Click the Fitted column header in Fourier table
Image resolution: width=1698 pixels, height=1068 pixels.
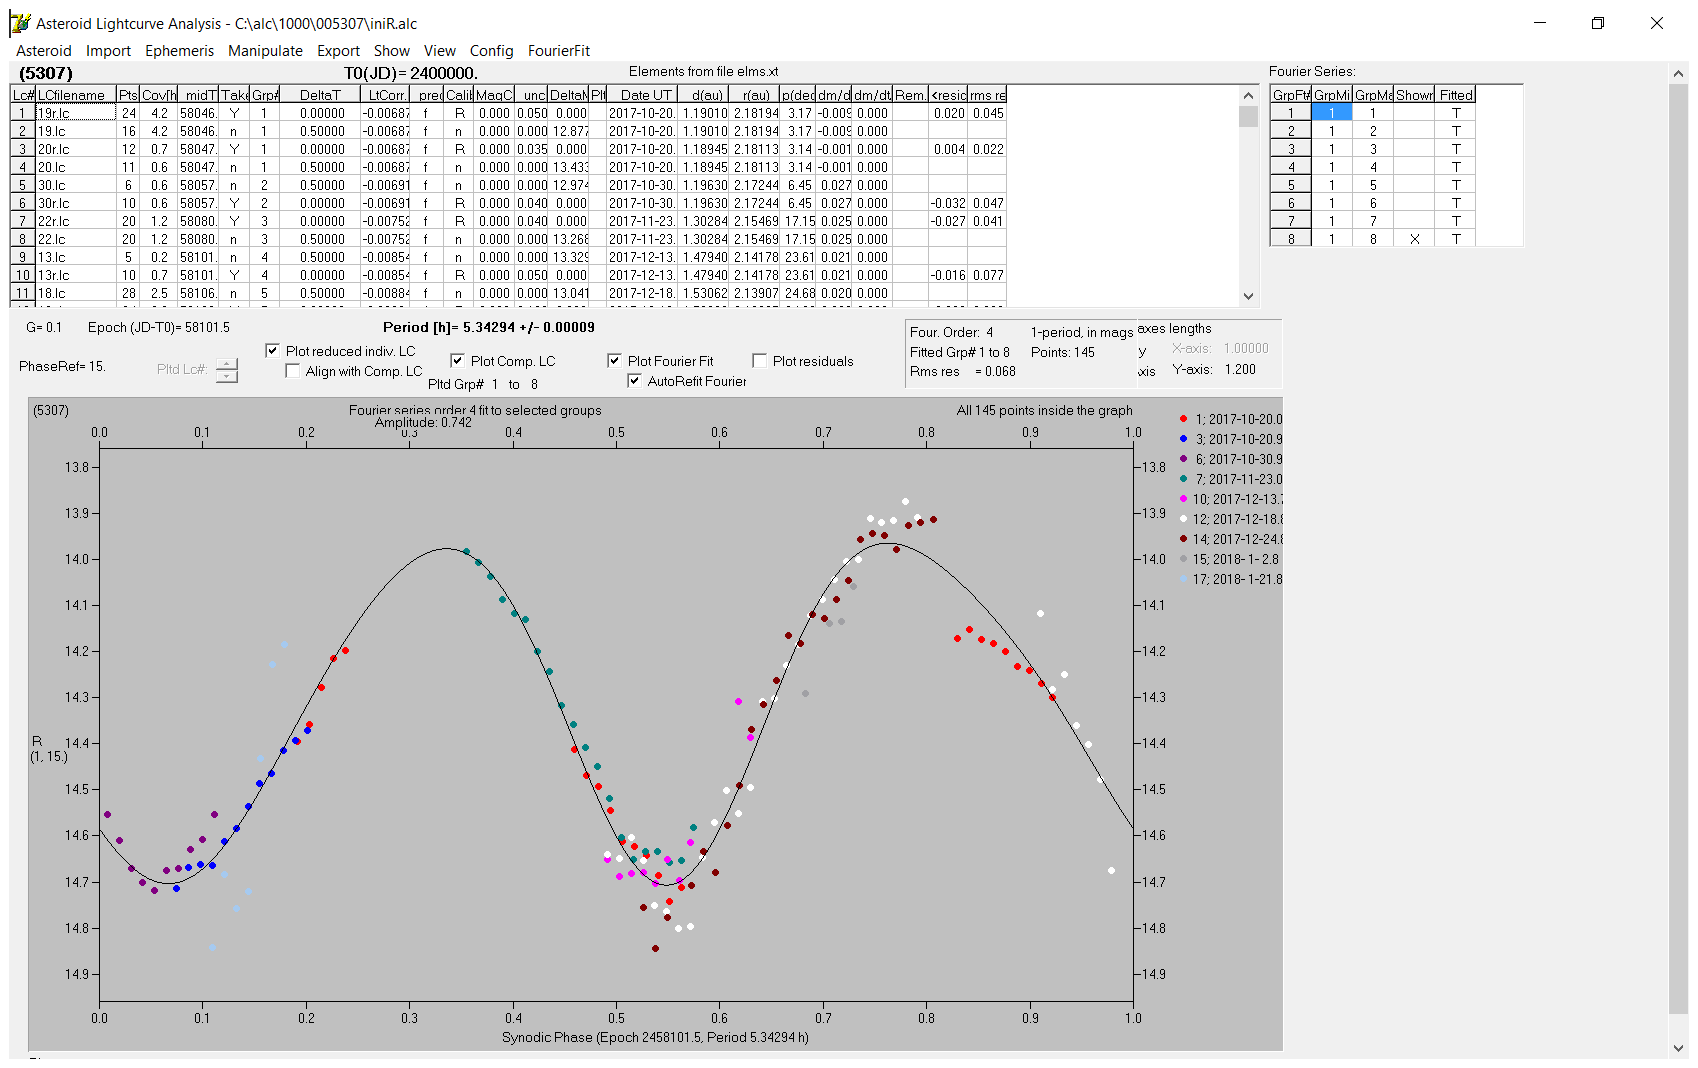tap(1456, 95)
